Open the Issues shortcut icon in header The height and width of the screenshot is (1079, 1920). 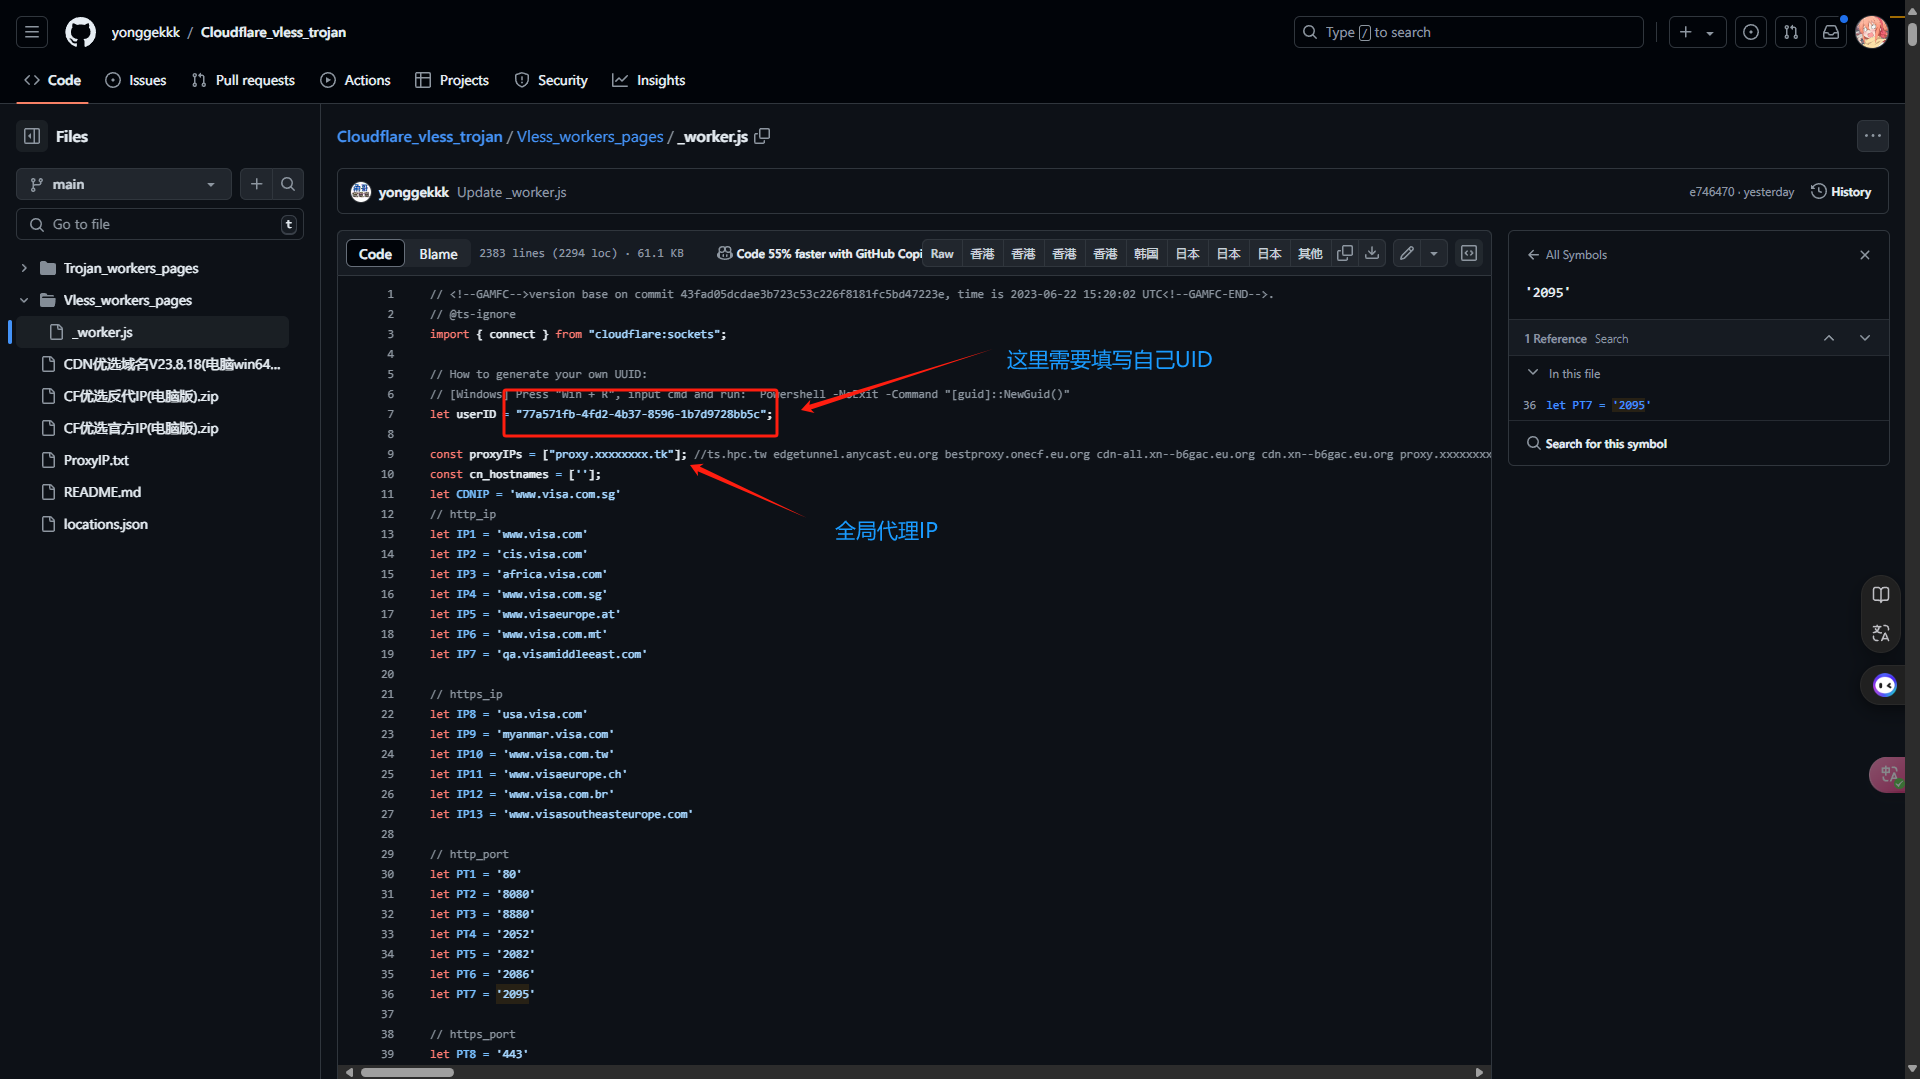[x=1751, y=32]
